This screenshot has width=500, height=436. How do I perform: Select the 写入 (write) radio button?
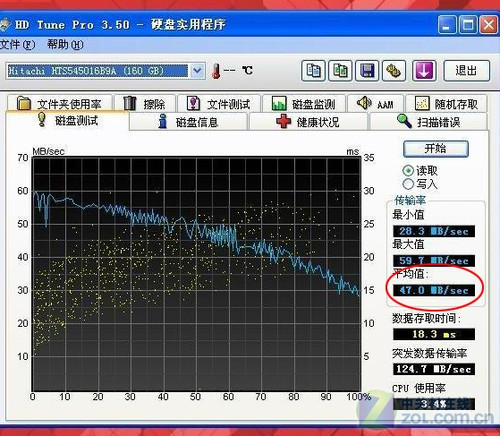coord(408,184)
